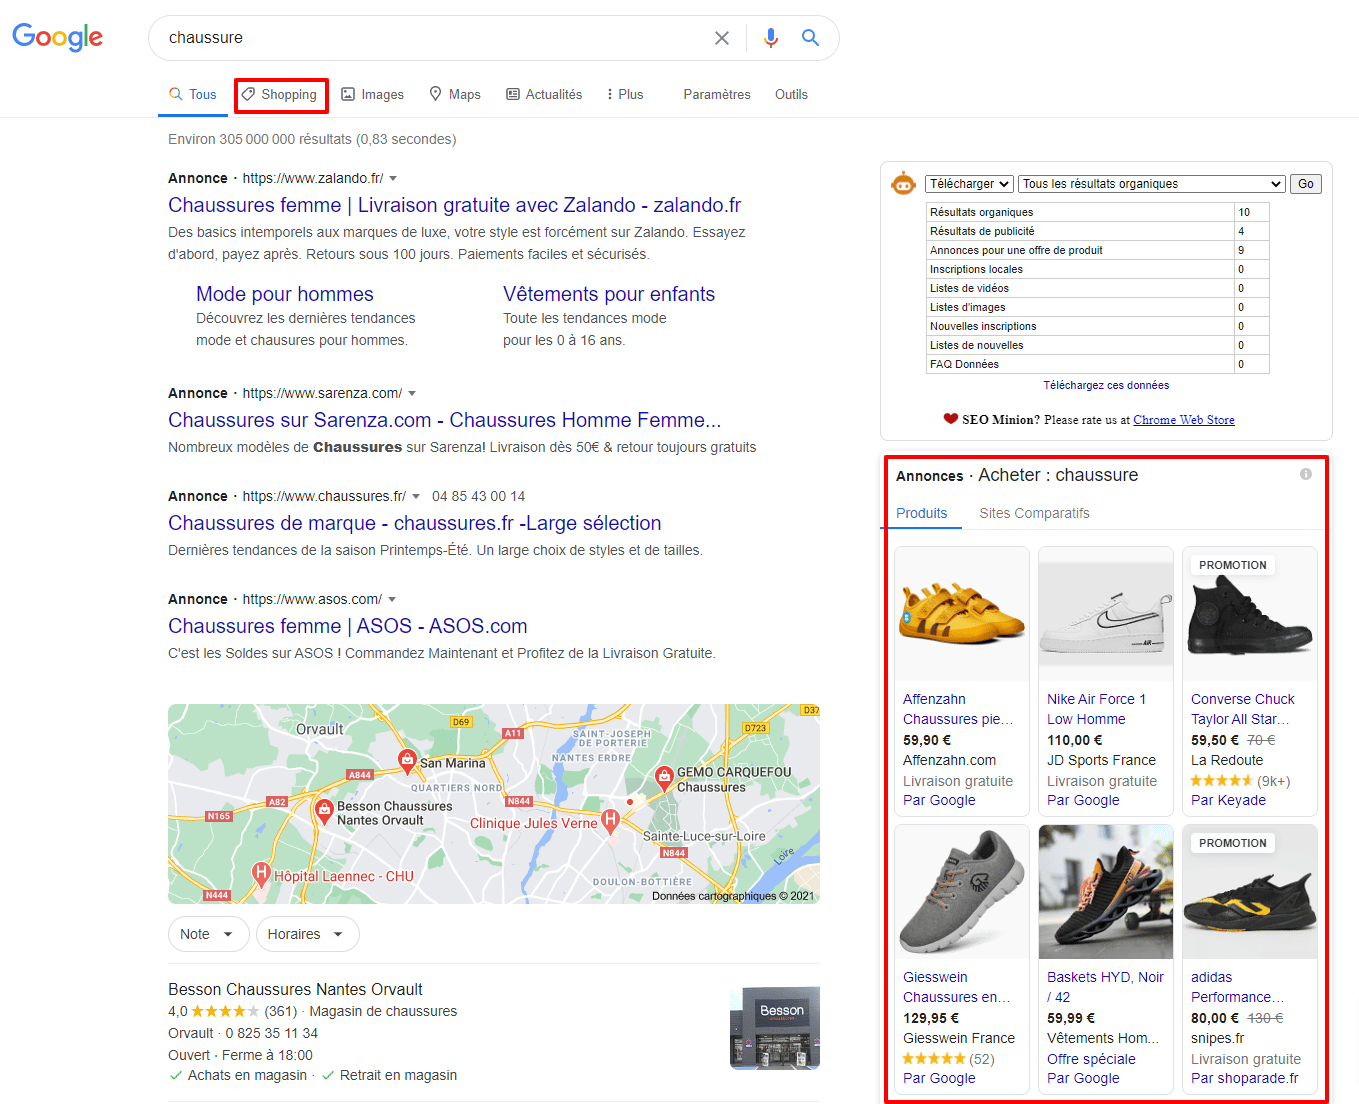
Task: Click Téléchargez ces données link
Action: (x=1106, y=385)
